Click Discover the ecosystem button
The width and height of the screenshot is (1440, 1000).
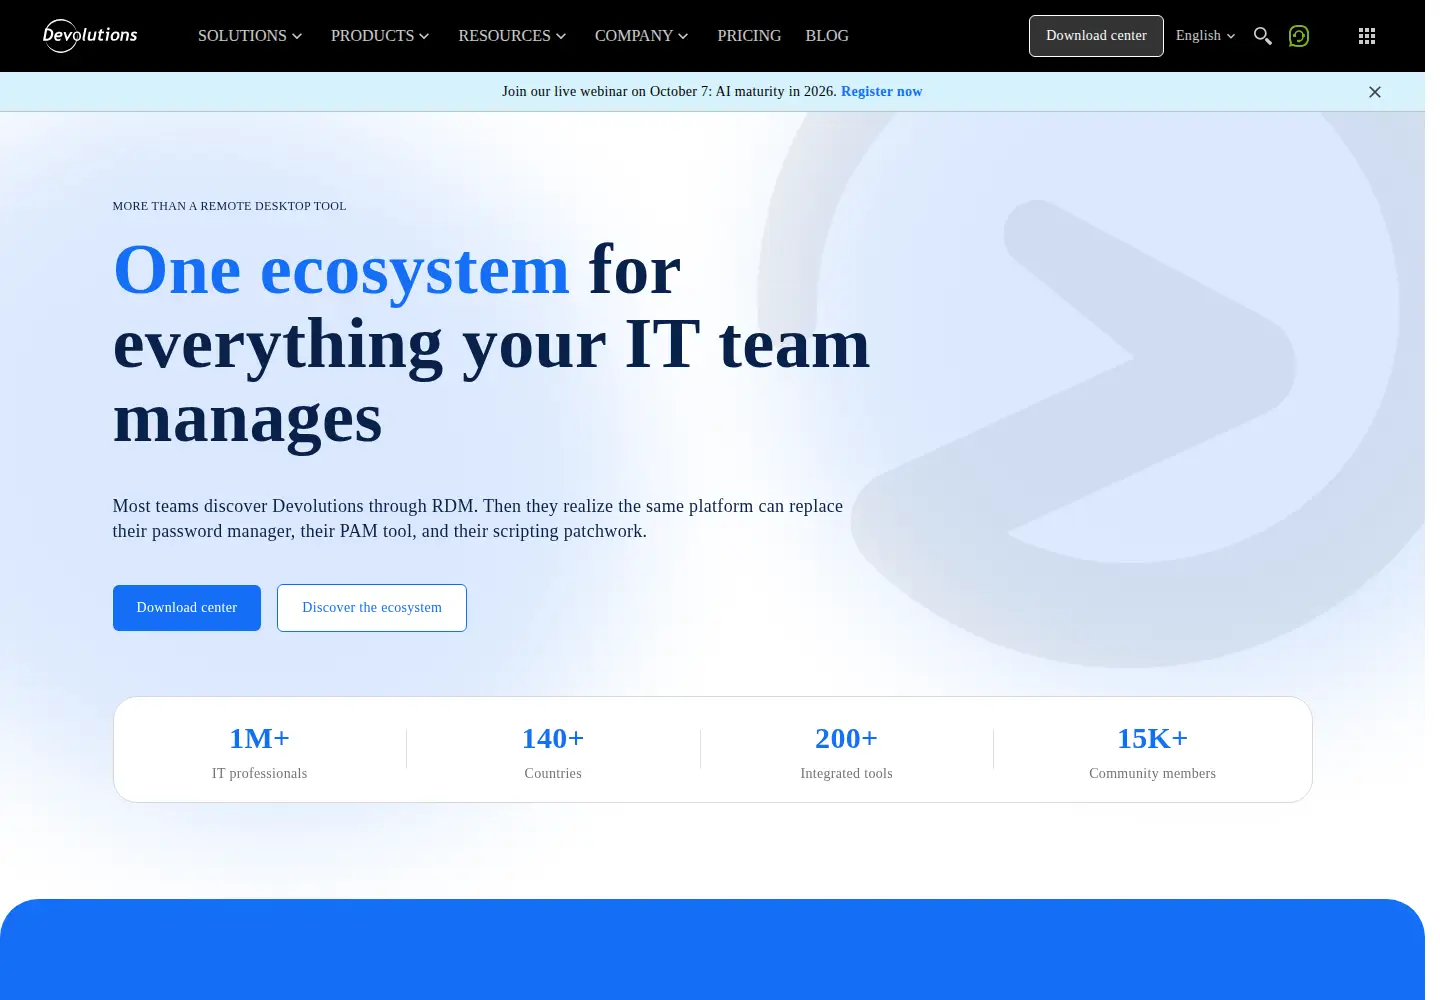click(372, 608)
